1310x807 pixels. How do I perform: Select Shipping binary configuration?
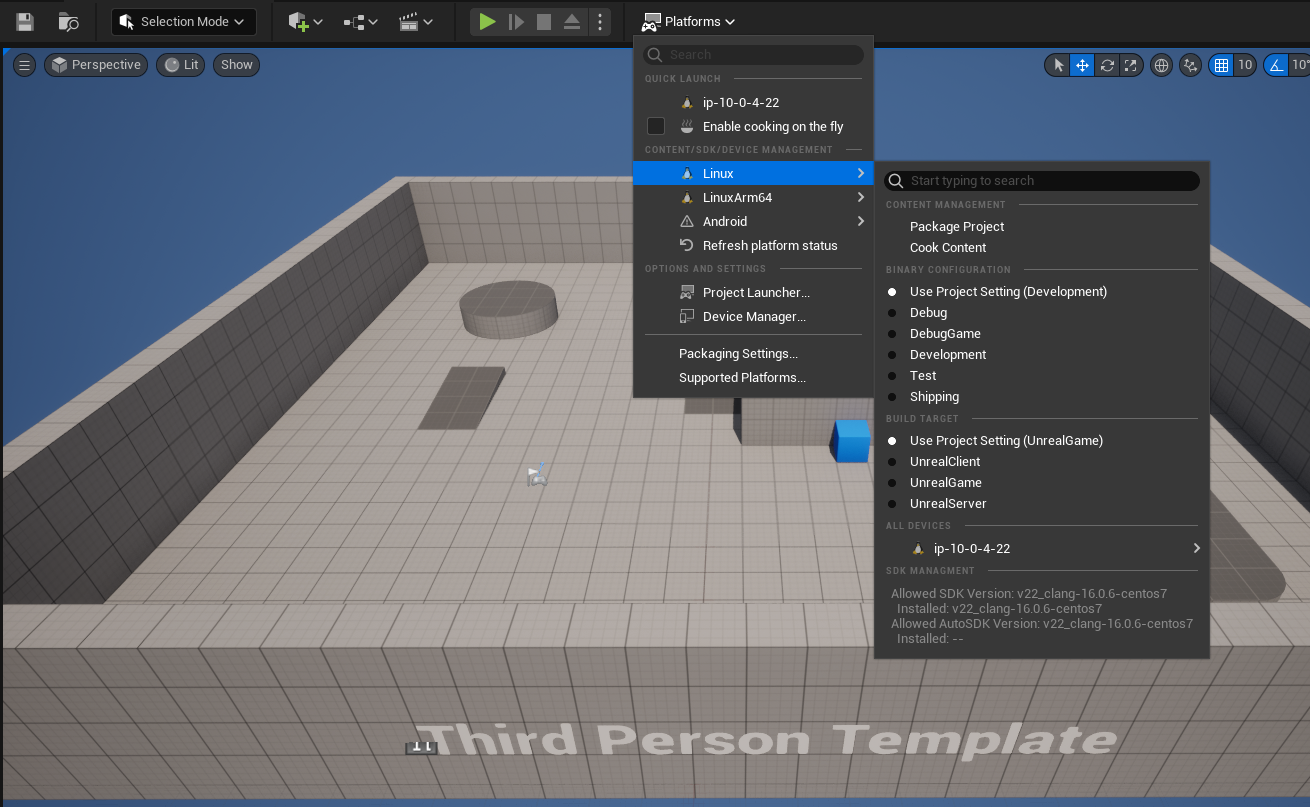(x=1042, y=396)
